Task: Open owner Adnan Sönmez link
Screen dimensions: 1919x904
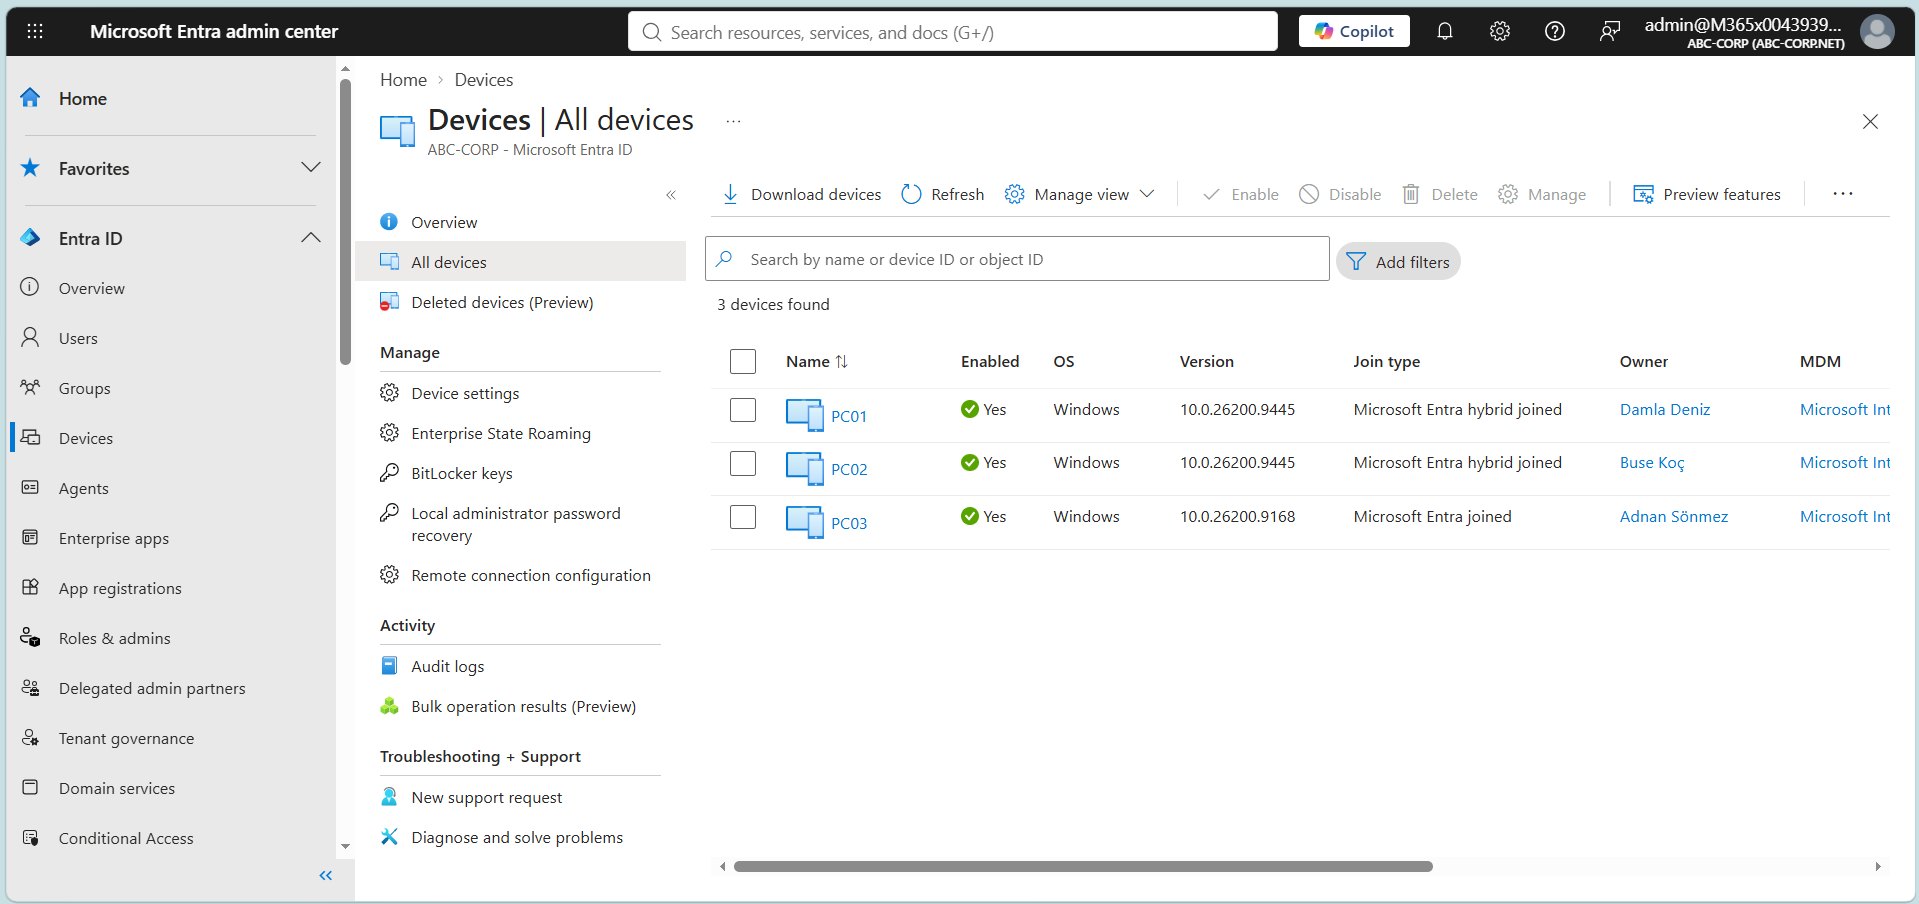Action: pos(1674,516)
